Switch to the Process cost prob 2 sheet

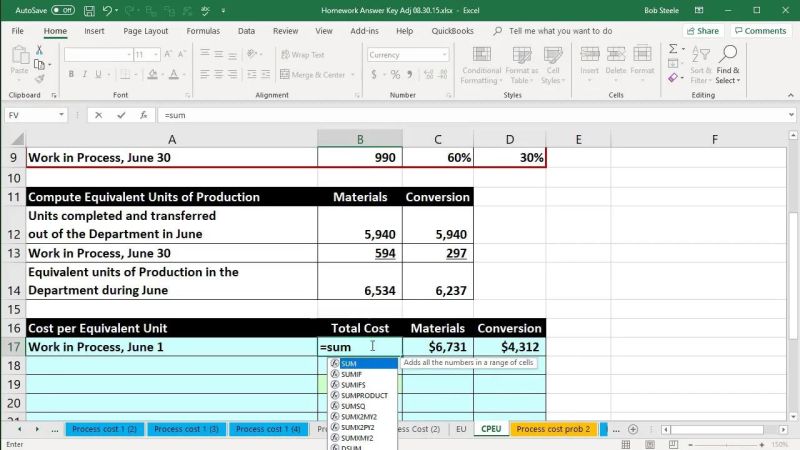[553, 429]
